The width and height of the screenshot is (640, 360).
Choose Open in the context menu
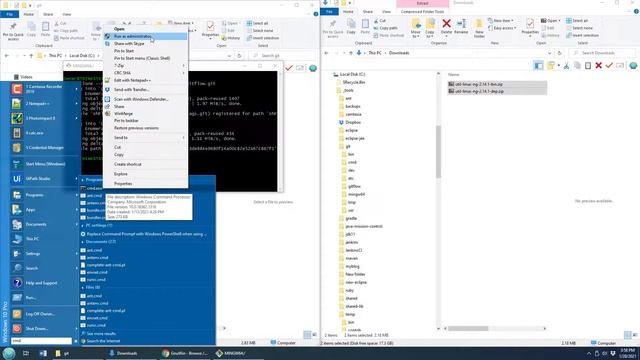pos(145,29)
